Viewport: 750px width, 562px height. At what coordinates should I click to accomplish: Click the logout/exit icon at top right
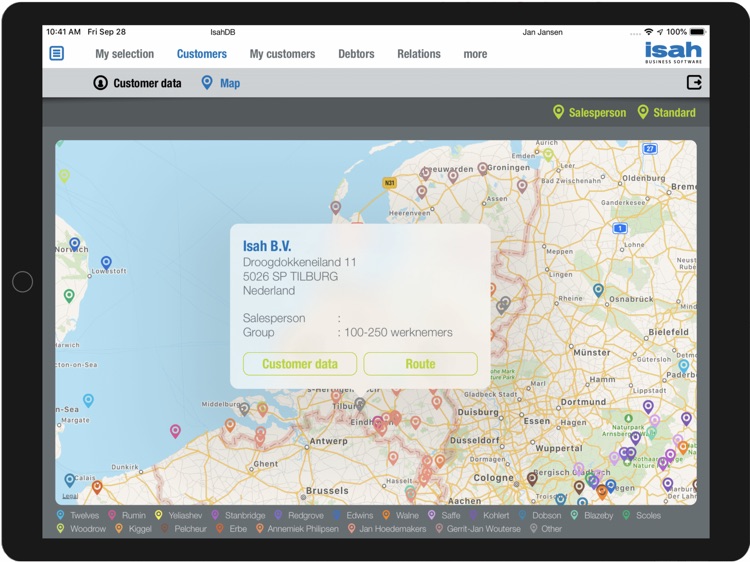694,83
